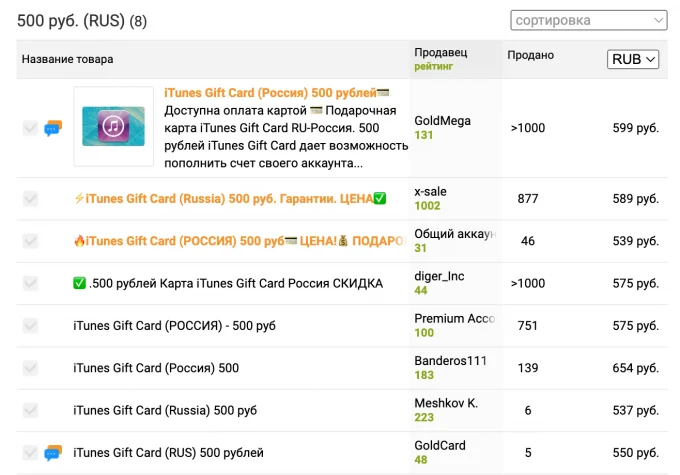This screenshot has height=475, width=680.
Task: Open the сортировка dropdown
Action: pyautogui.click(x=588, y=20)
